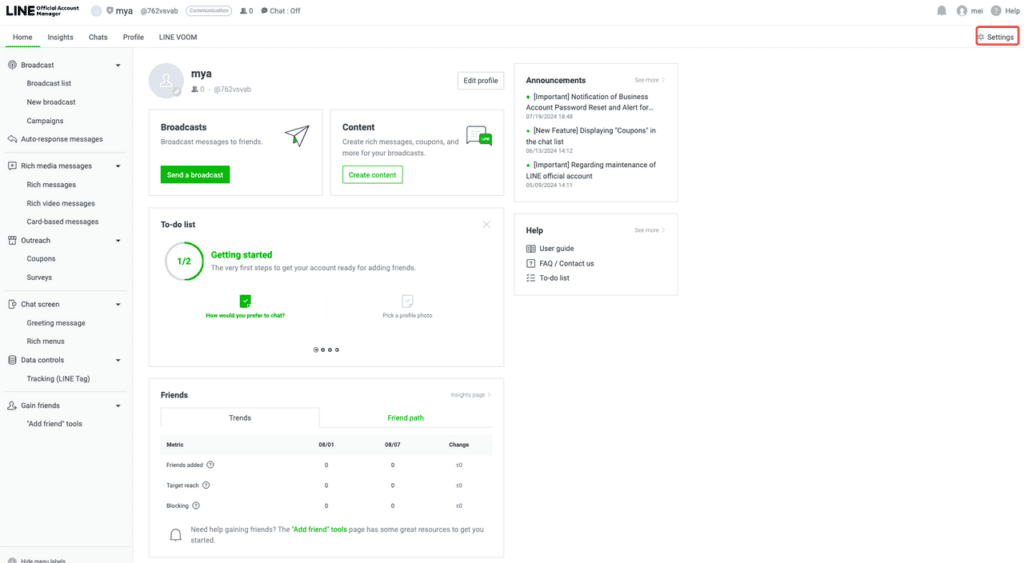This screenshot has width=1024, height=563.
Task: Click the LINE Official Account Manager logo
Action: (42, 10)
